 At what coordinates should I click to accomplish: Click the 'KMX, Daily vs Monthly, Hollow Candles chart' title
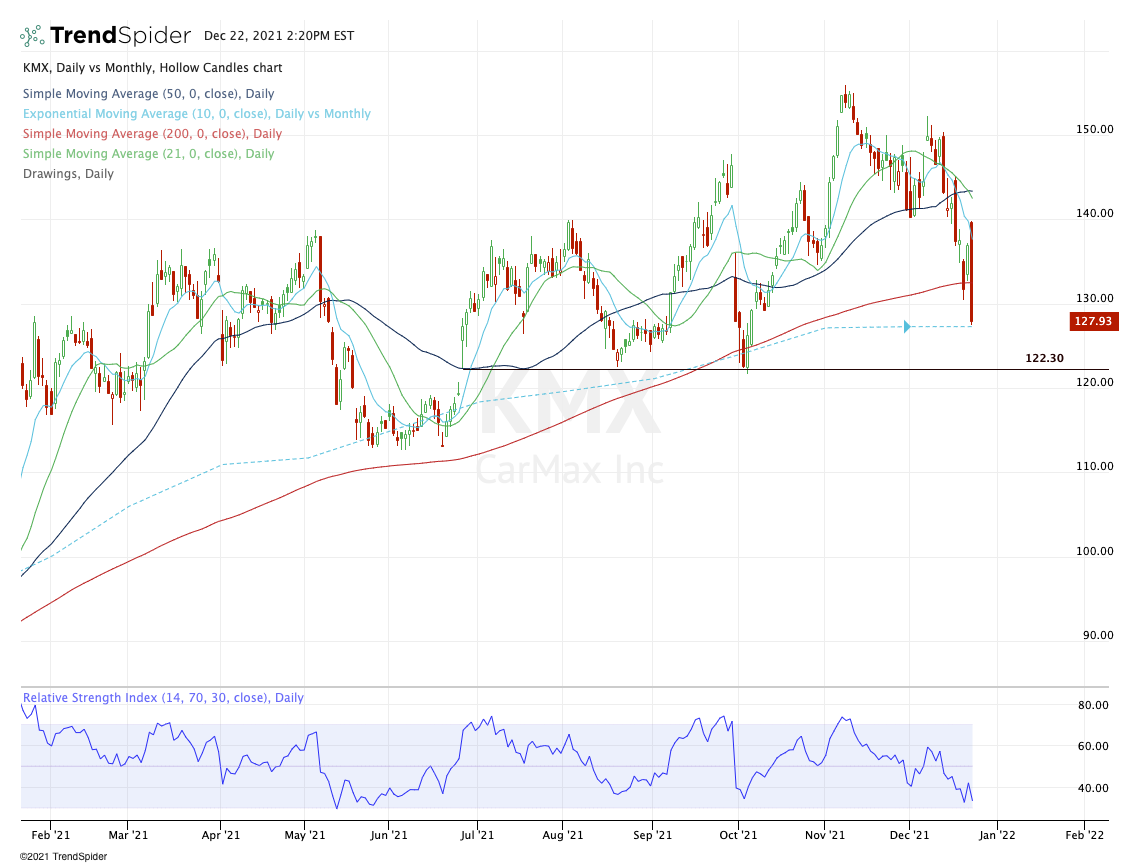pos(153,68)
